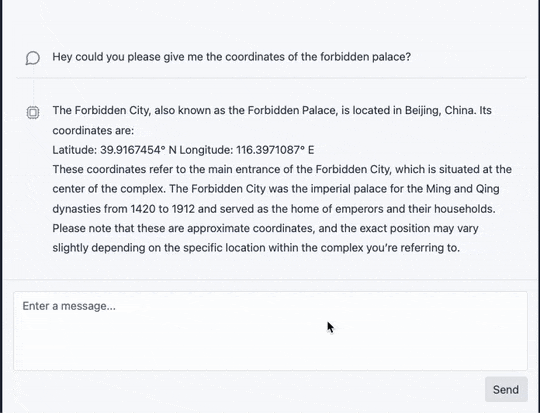The width and height of the screenshot is (540, 413).
Task: Click the 'coordinates are:' line of text
Action: tap(93, 131)
